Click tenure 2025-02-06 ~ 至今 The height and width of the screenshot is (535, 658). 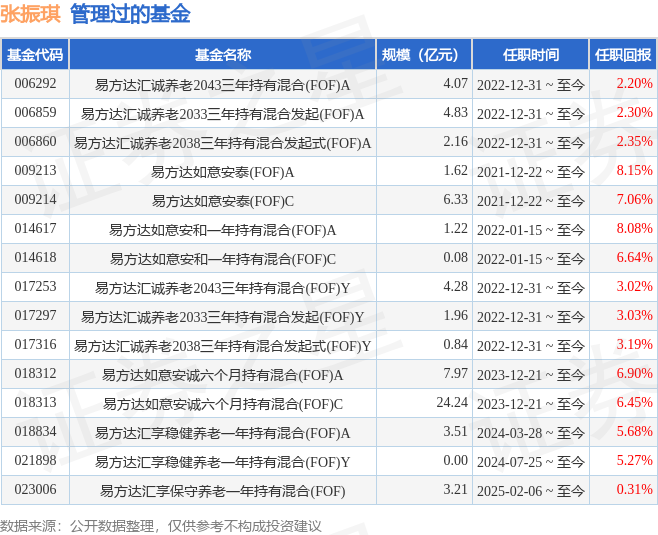pyautogui.click(x=531, y=491)
